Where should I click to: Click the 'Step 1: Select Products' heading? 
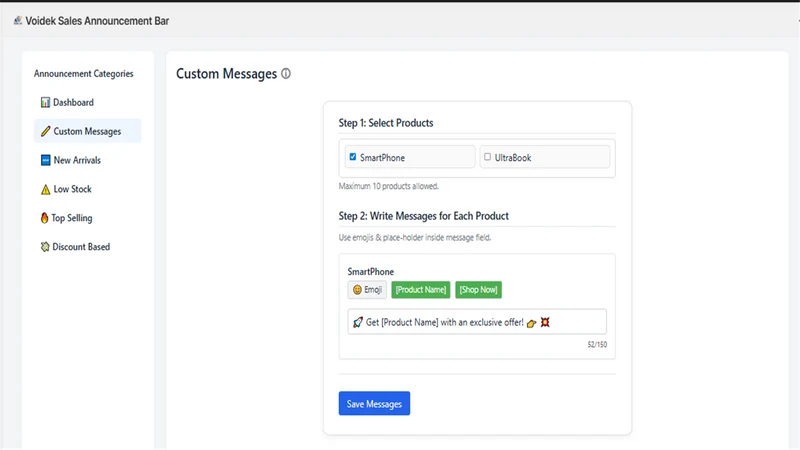[386, 123]
